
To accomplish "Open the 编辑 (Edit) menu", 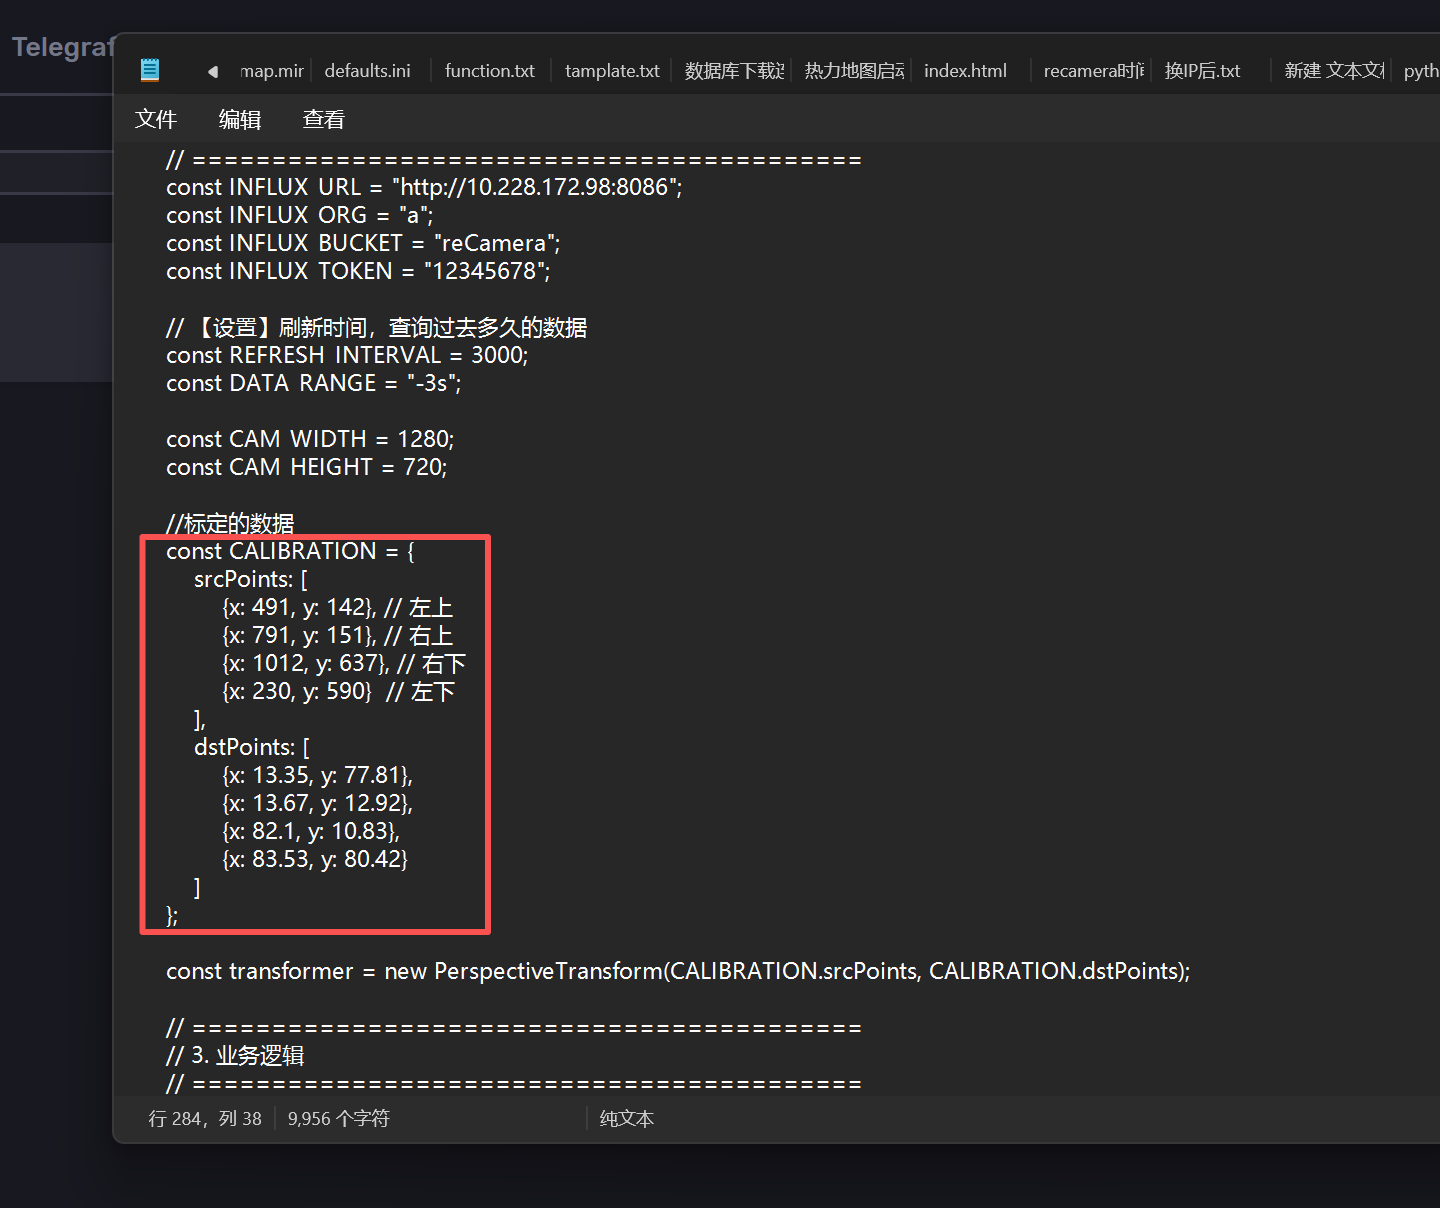I will pyautogui.click(x=240, y=120).
